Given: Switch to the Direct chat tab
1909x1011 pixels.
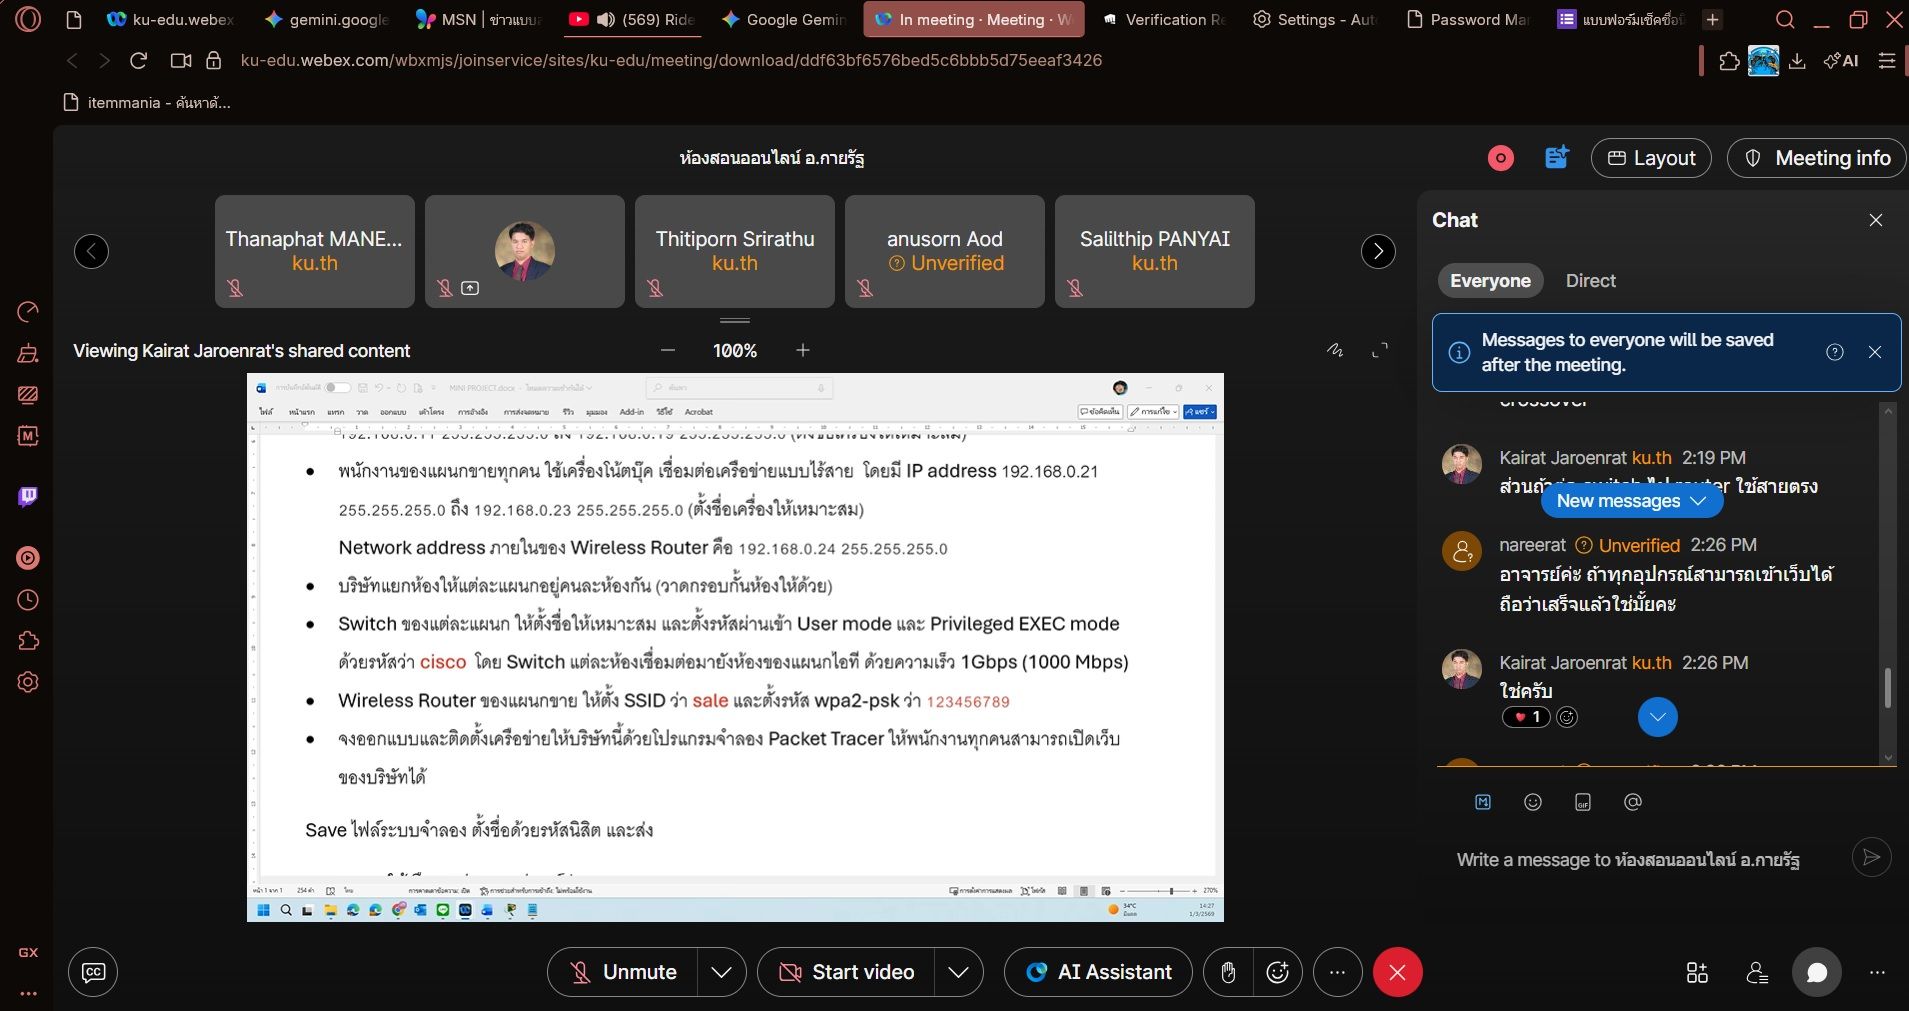Looking at the screenshot, I should coord(1590,281).
